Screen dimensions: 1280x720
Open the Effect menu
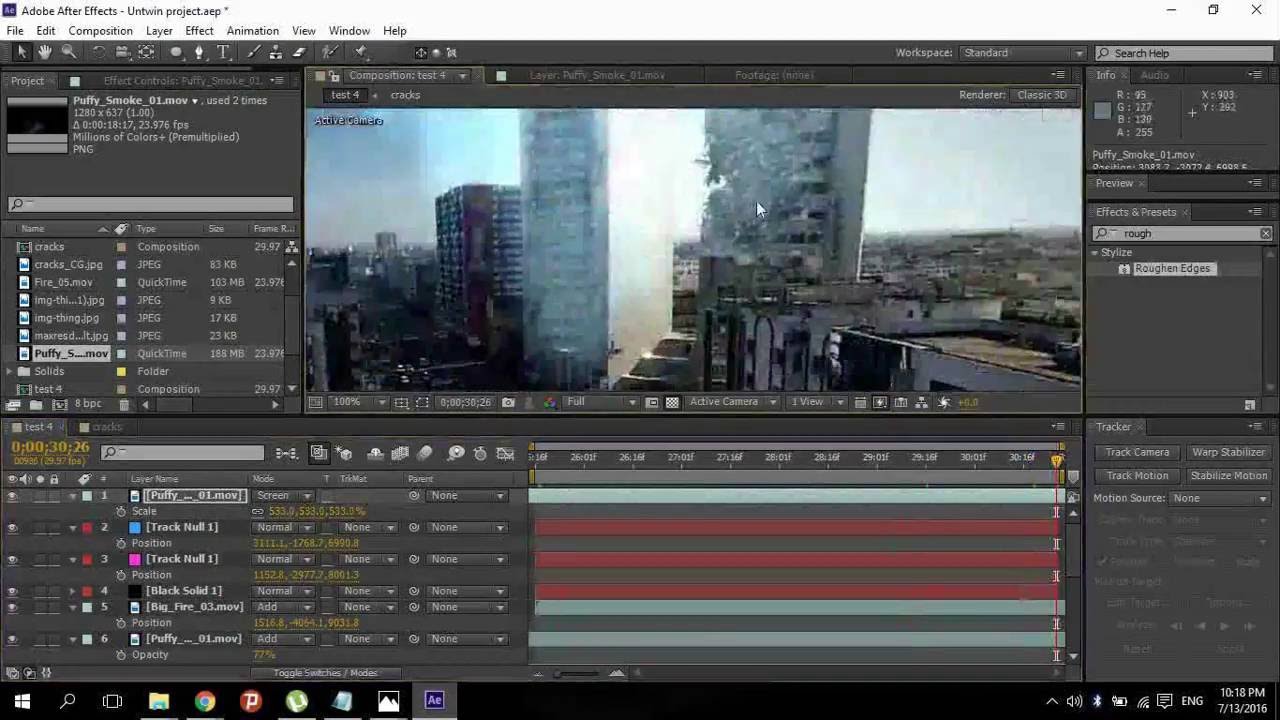(199, 31)
